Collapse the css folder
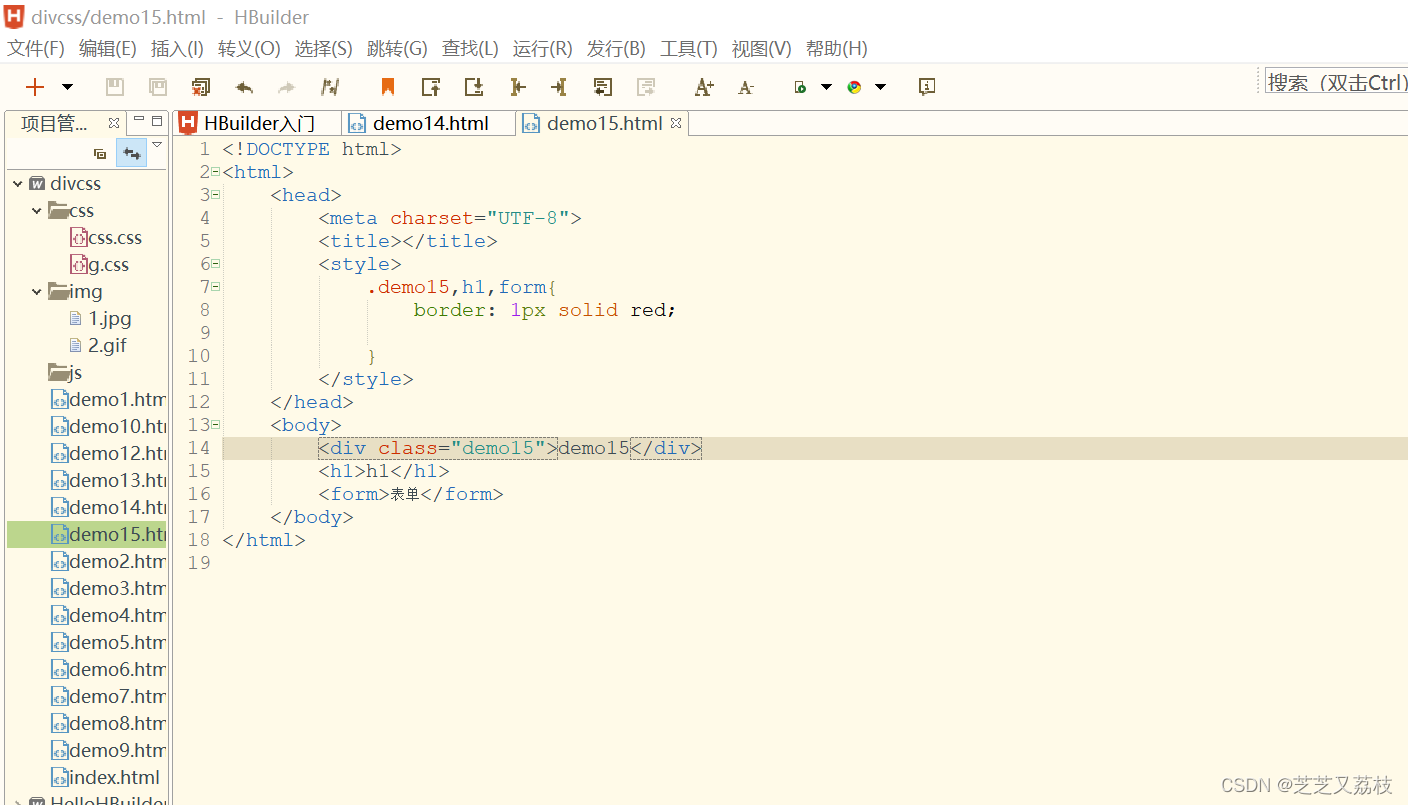1408x805 pixels. coord(37,211)
